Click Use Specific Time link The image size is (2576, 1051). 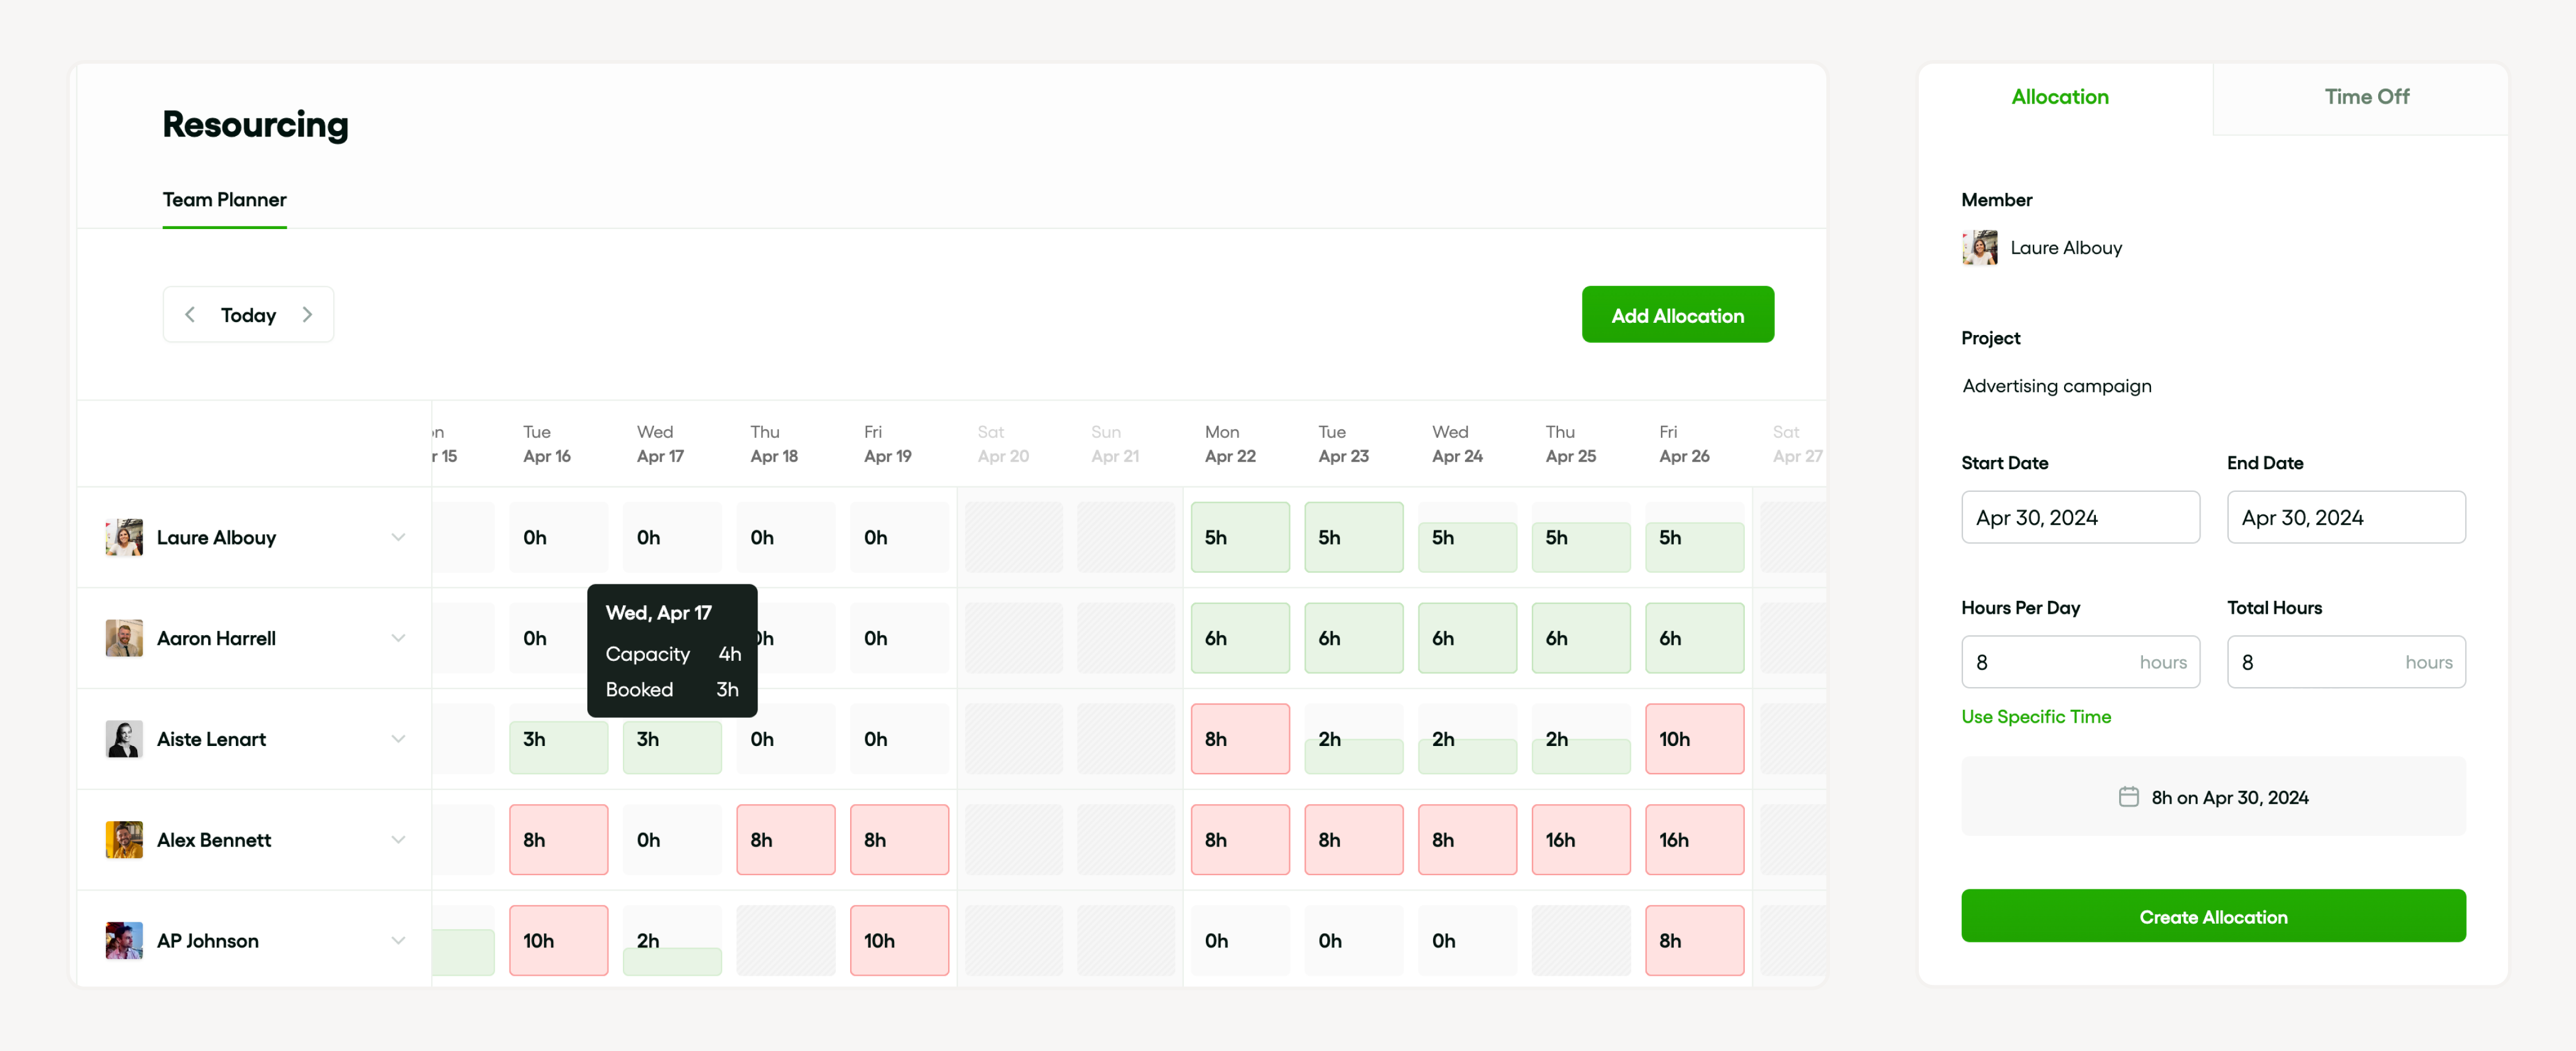2035,716
